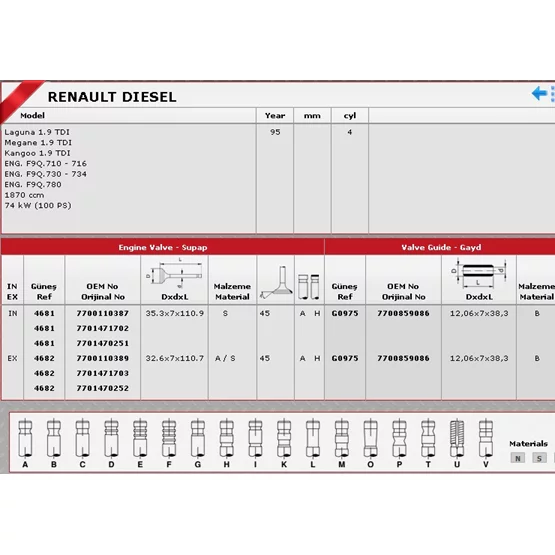Click OEM number 7700110387
Image resolution: width=555 pixels, height=555 pixels.
(103, 313)
